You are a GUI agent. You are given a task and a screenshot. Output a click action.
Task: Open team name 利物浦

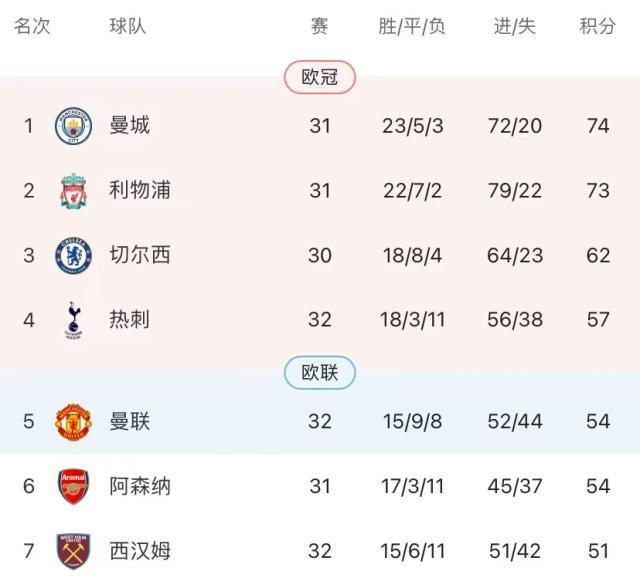tap(140, 191)
